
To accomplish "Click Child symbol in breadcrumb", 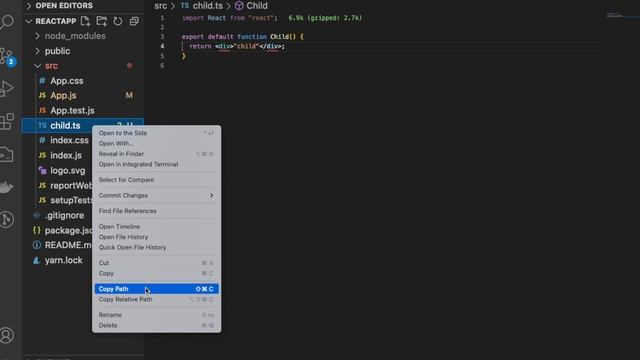I will tap(257, 6).
